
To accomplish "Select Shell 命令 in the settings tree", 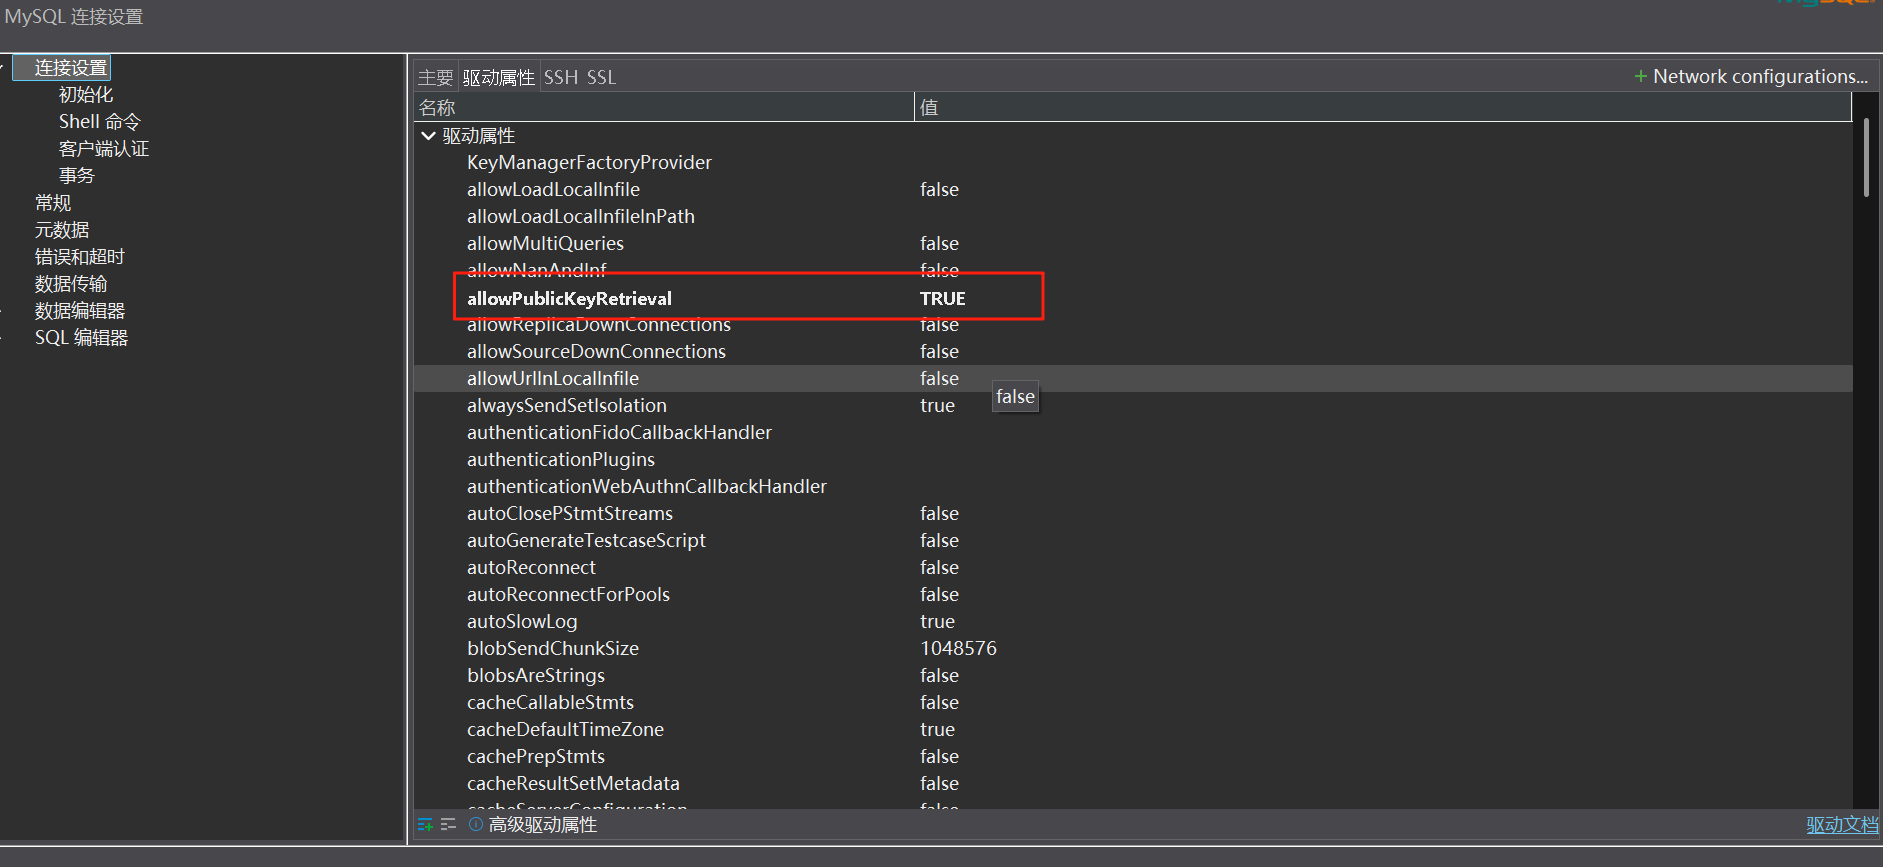I will pyautogui.click(x=99, y=122).
